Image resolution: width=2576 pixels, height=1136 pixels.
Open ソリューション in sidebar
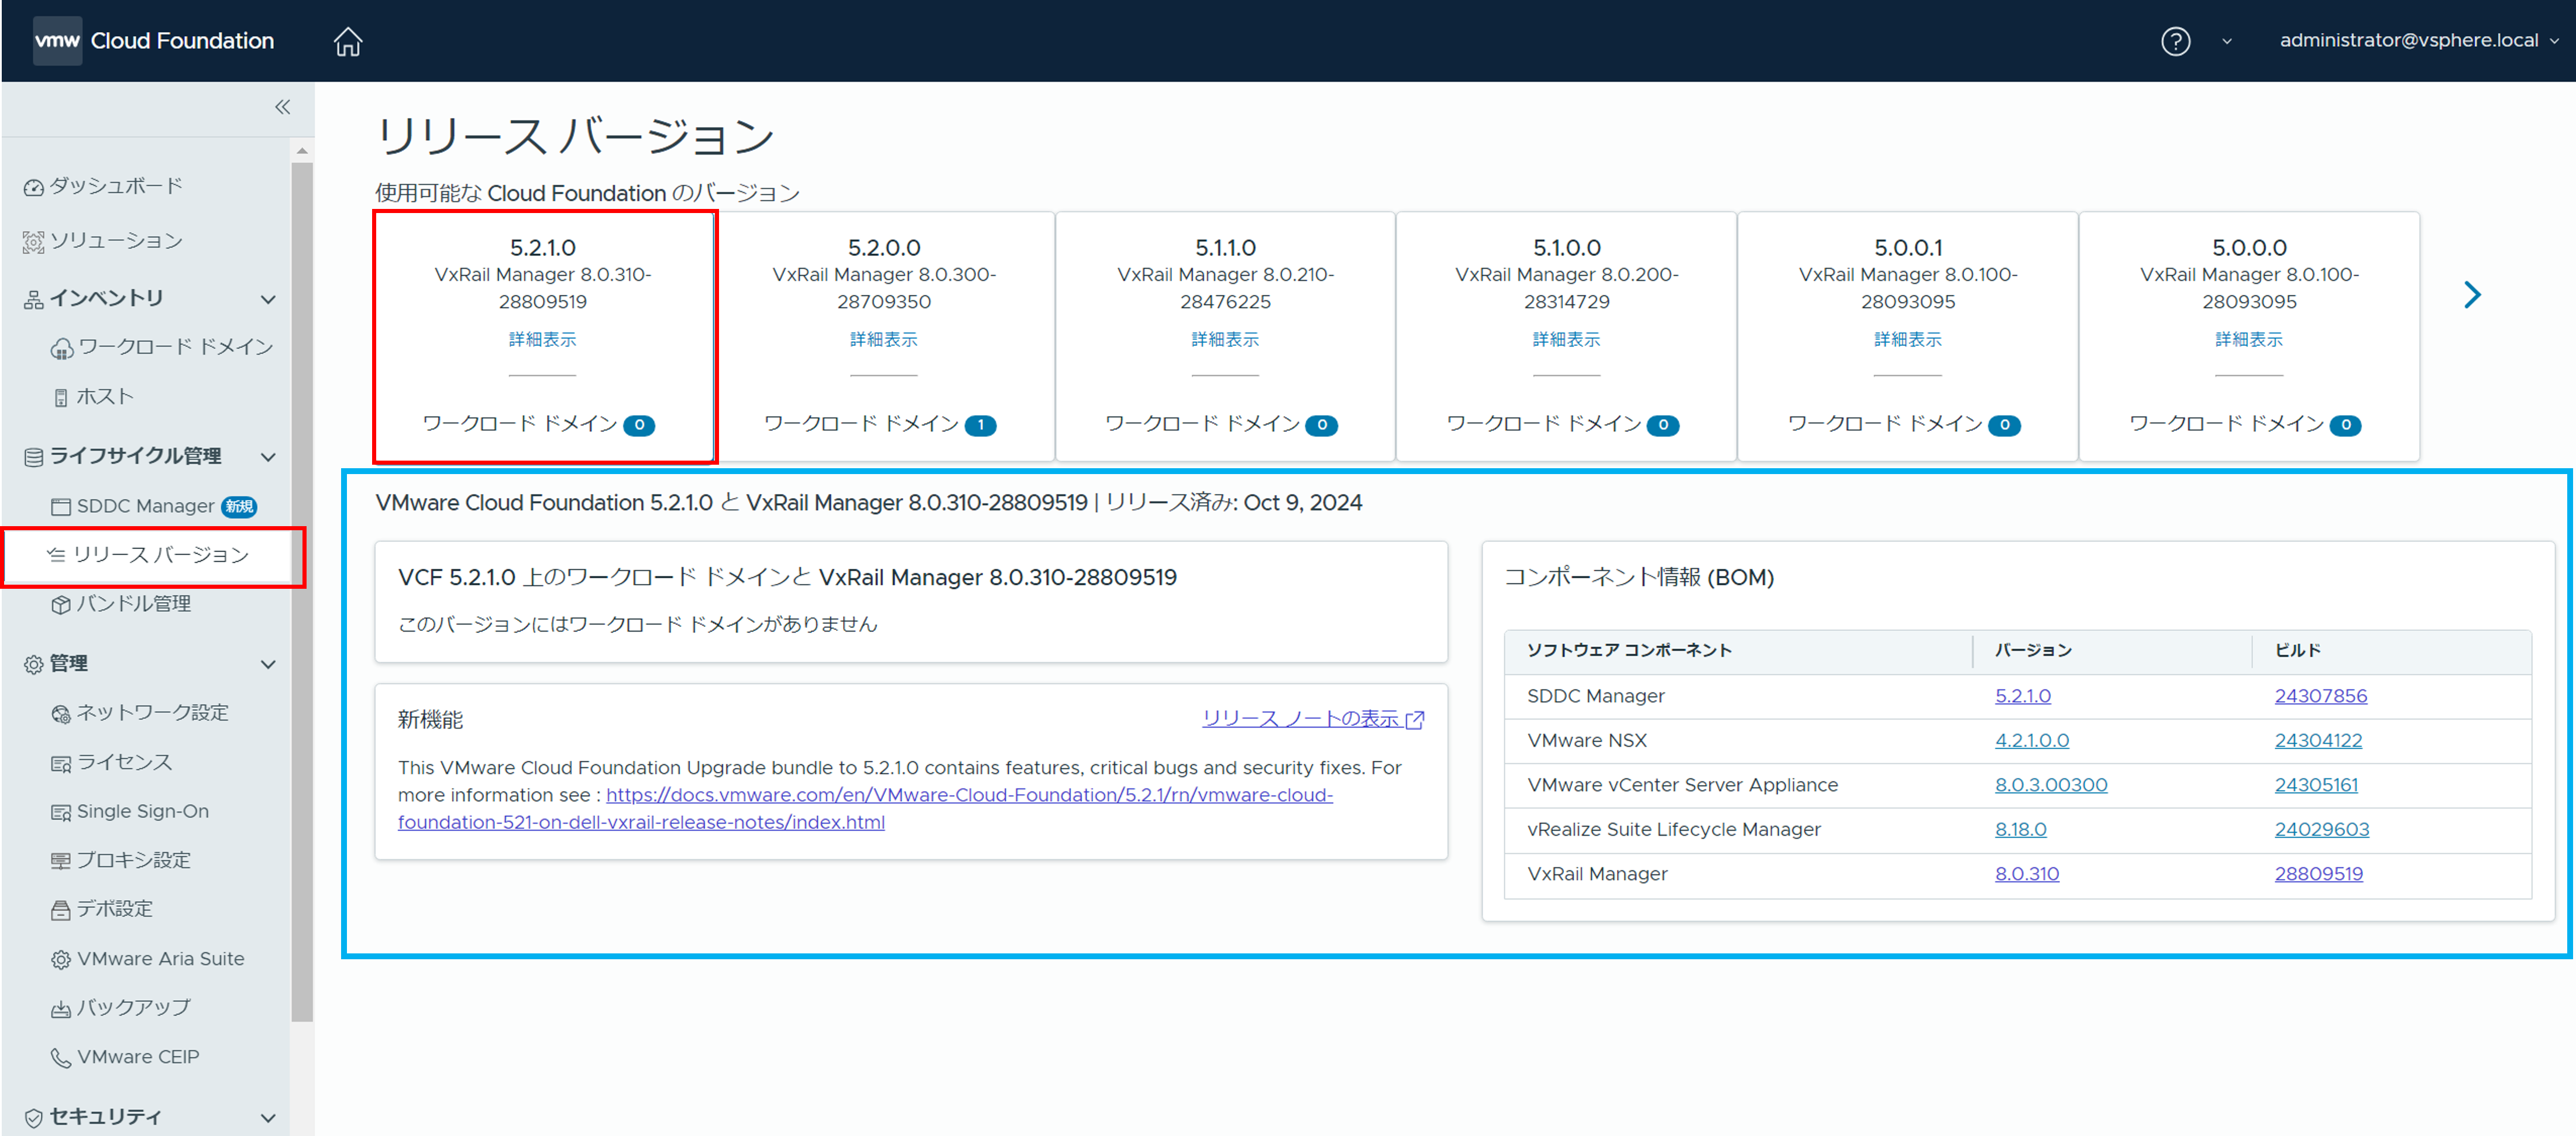(104, 241)
